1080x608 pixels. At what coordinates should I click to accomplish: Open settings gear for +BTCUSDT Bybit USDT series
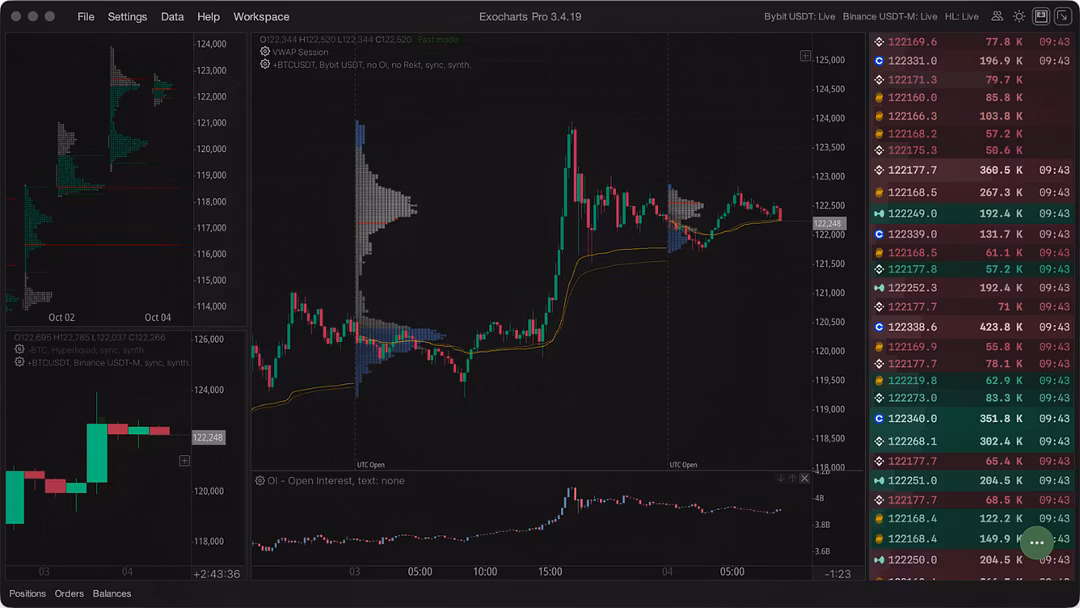(x=264, y=64)
